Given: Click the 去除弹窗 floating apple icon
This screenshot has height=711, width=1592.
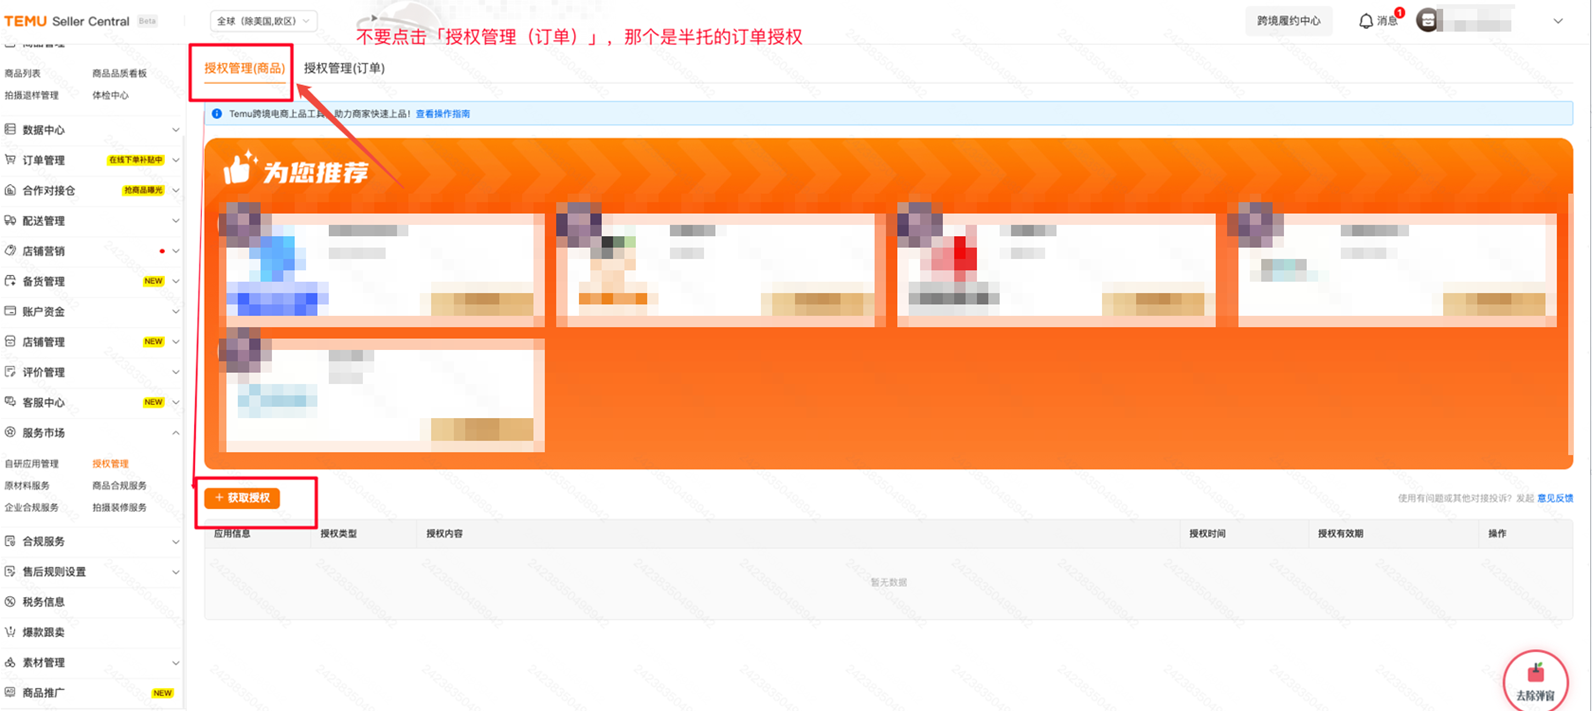Looking at the screenshot, I should click(1535, 680).
